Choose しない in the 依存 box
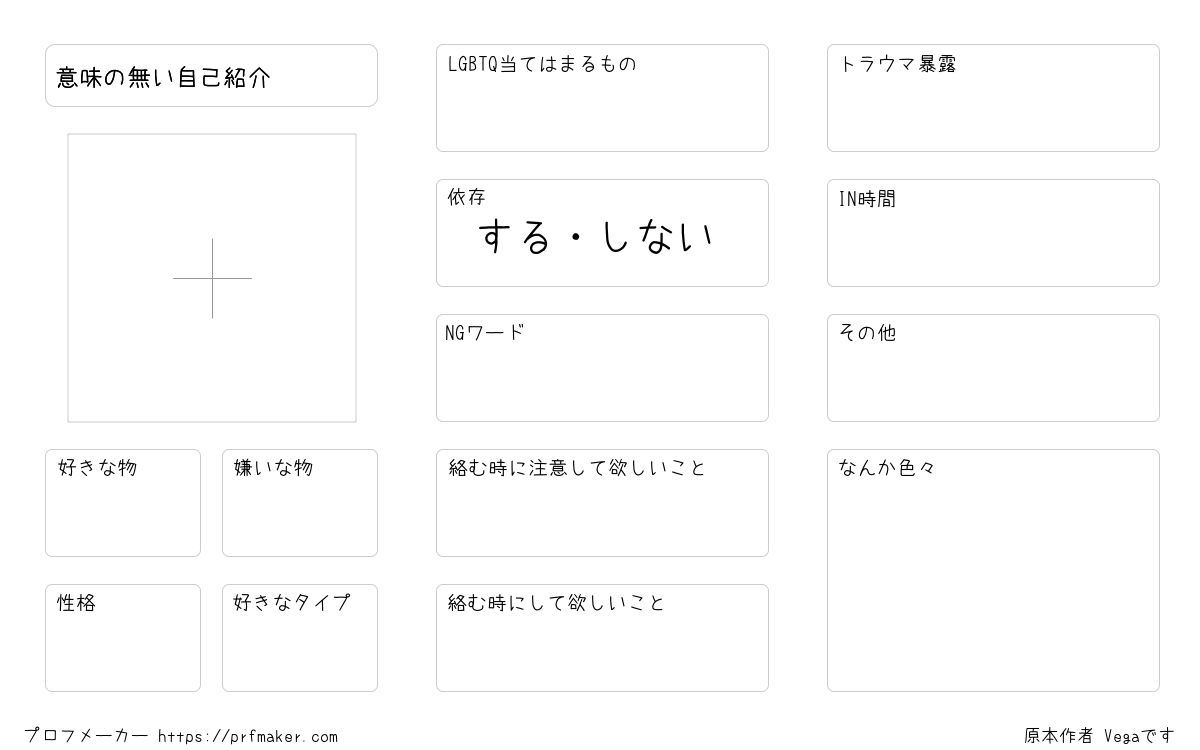Image resolution: width=1200 pixels, height=750 pixels. (657, 237)
